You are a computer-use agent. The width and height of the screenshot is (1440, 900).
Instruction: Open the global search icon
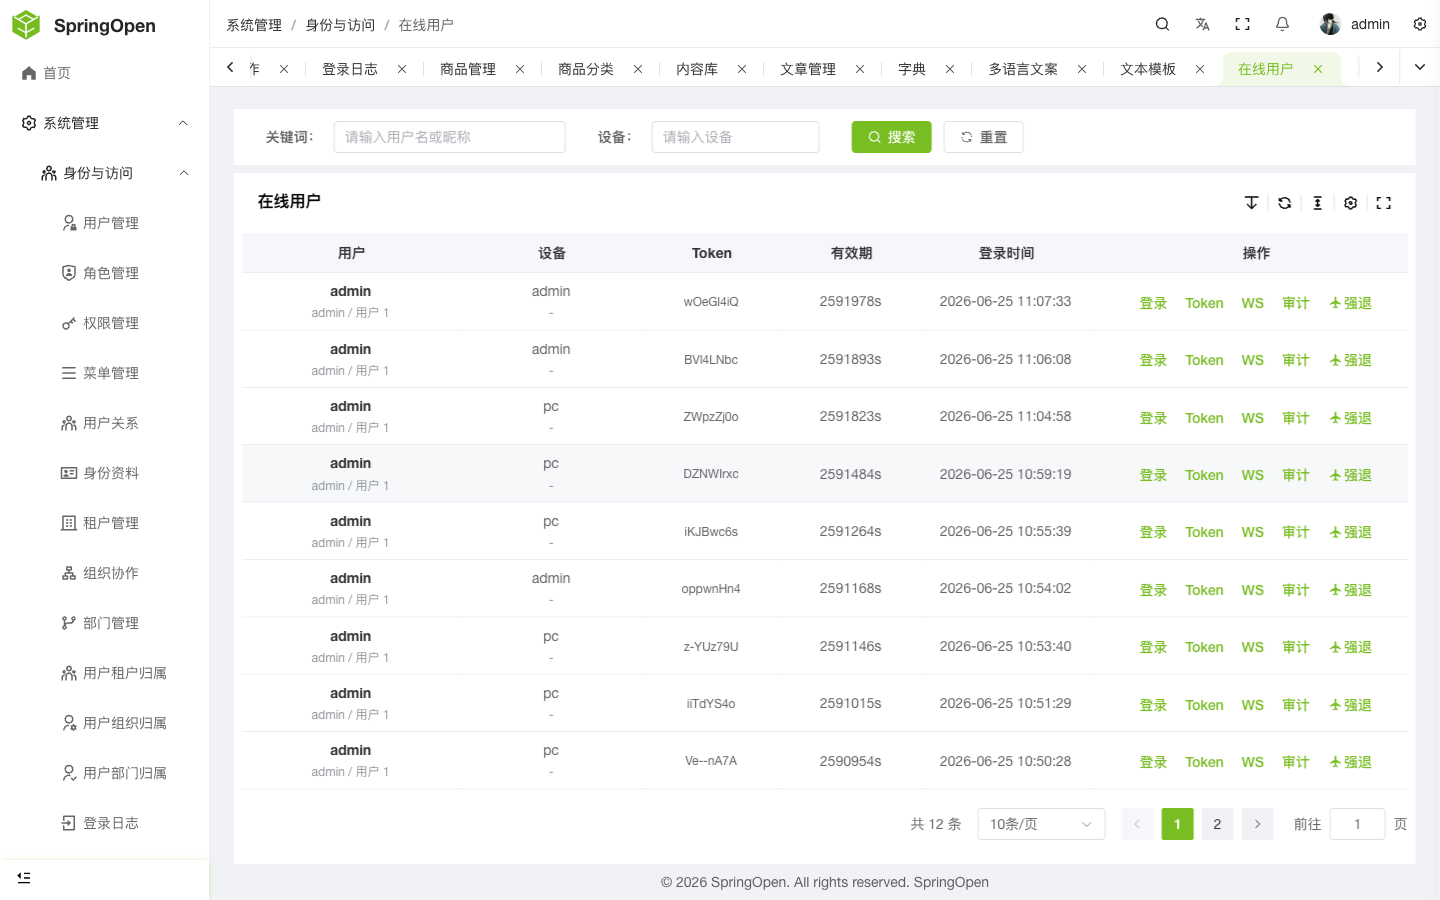click(x=1162, y=24)
